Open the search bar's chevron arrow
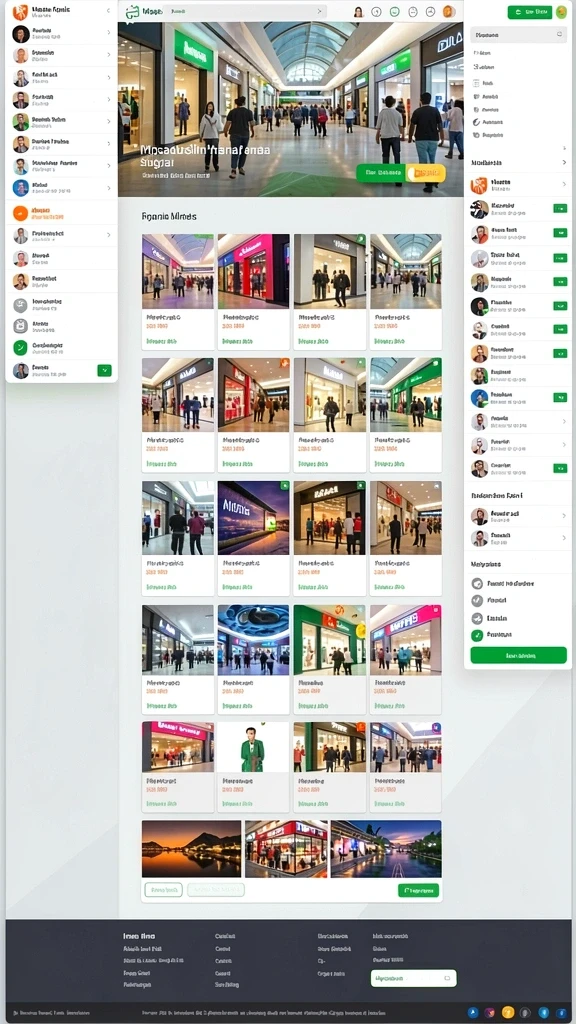Viewport: 576px width, 1024px height. coord(319,11)
